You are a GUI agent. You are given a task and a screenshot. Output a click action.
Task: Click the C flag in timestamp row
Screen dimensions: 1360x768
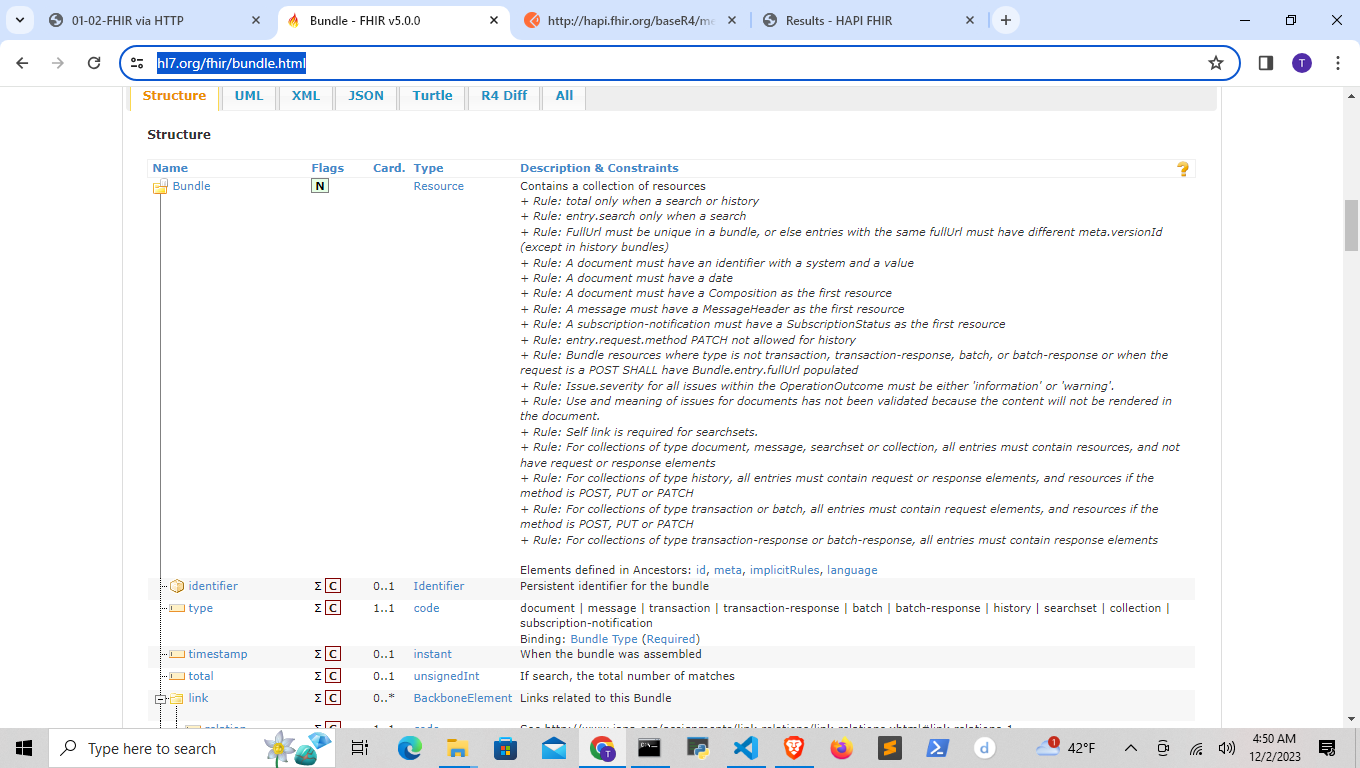point(333,654)
